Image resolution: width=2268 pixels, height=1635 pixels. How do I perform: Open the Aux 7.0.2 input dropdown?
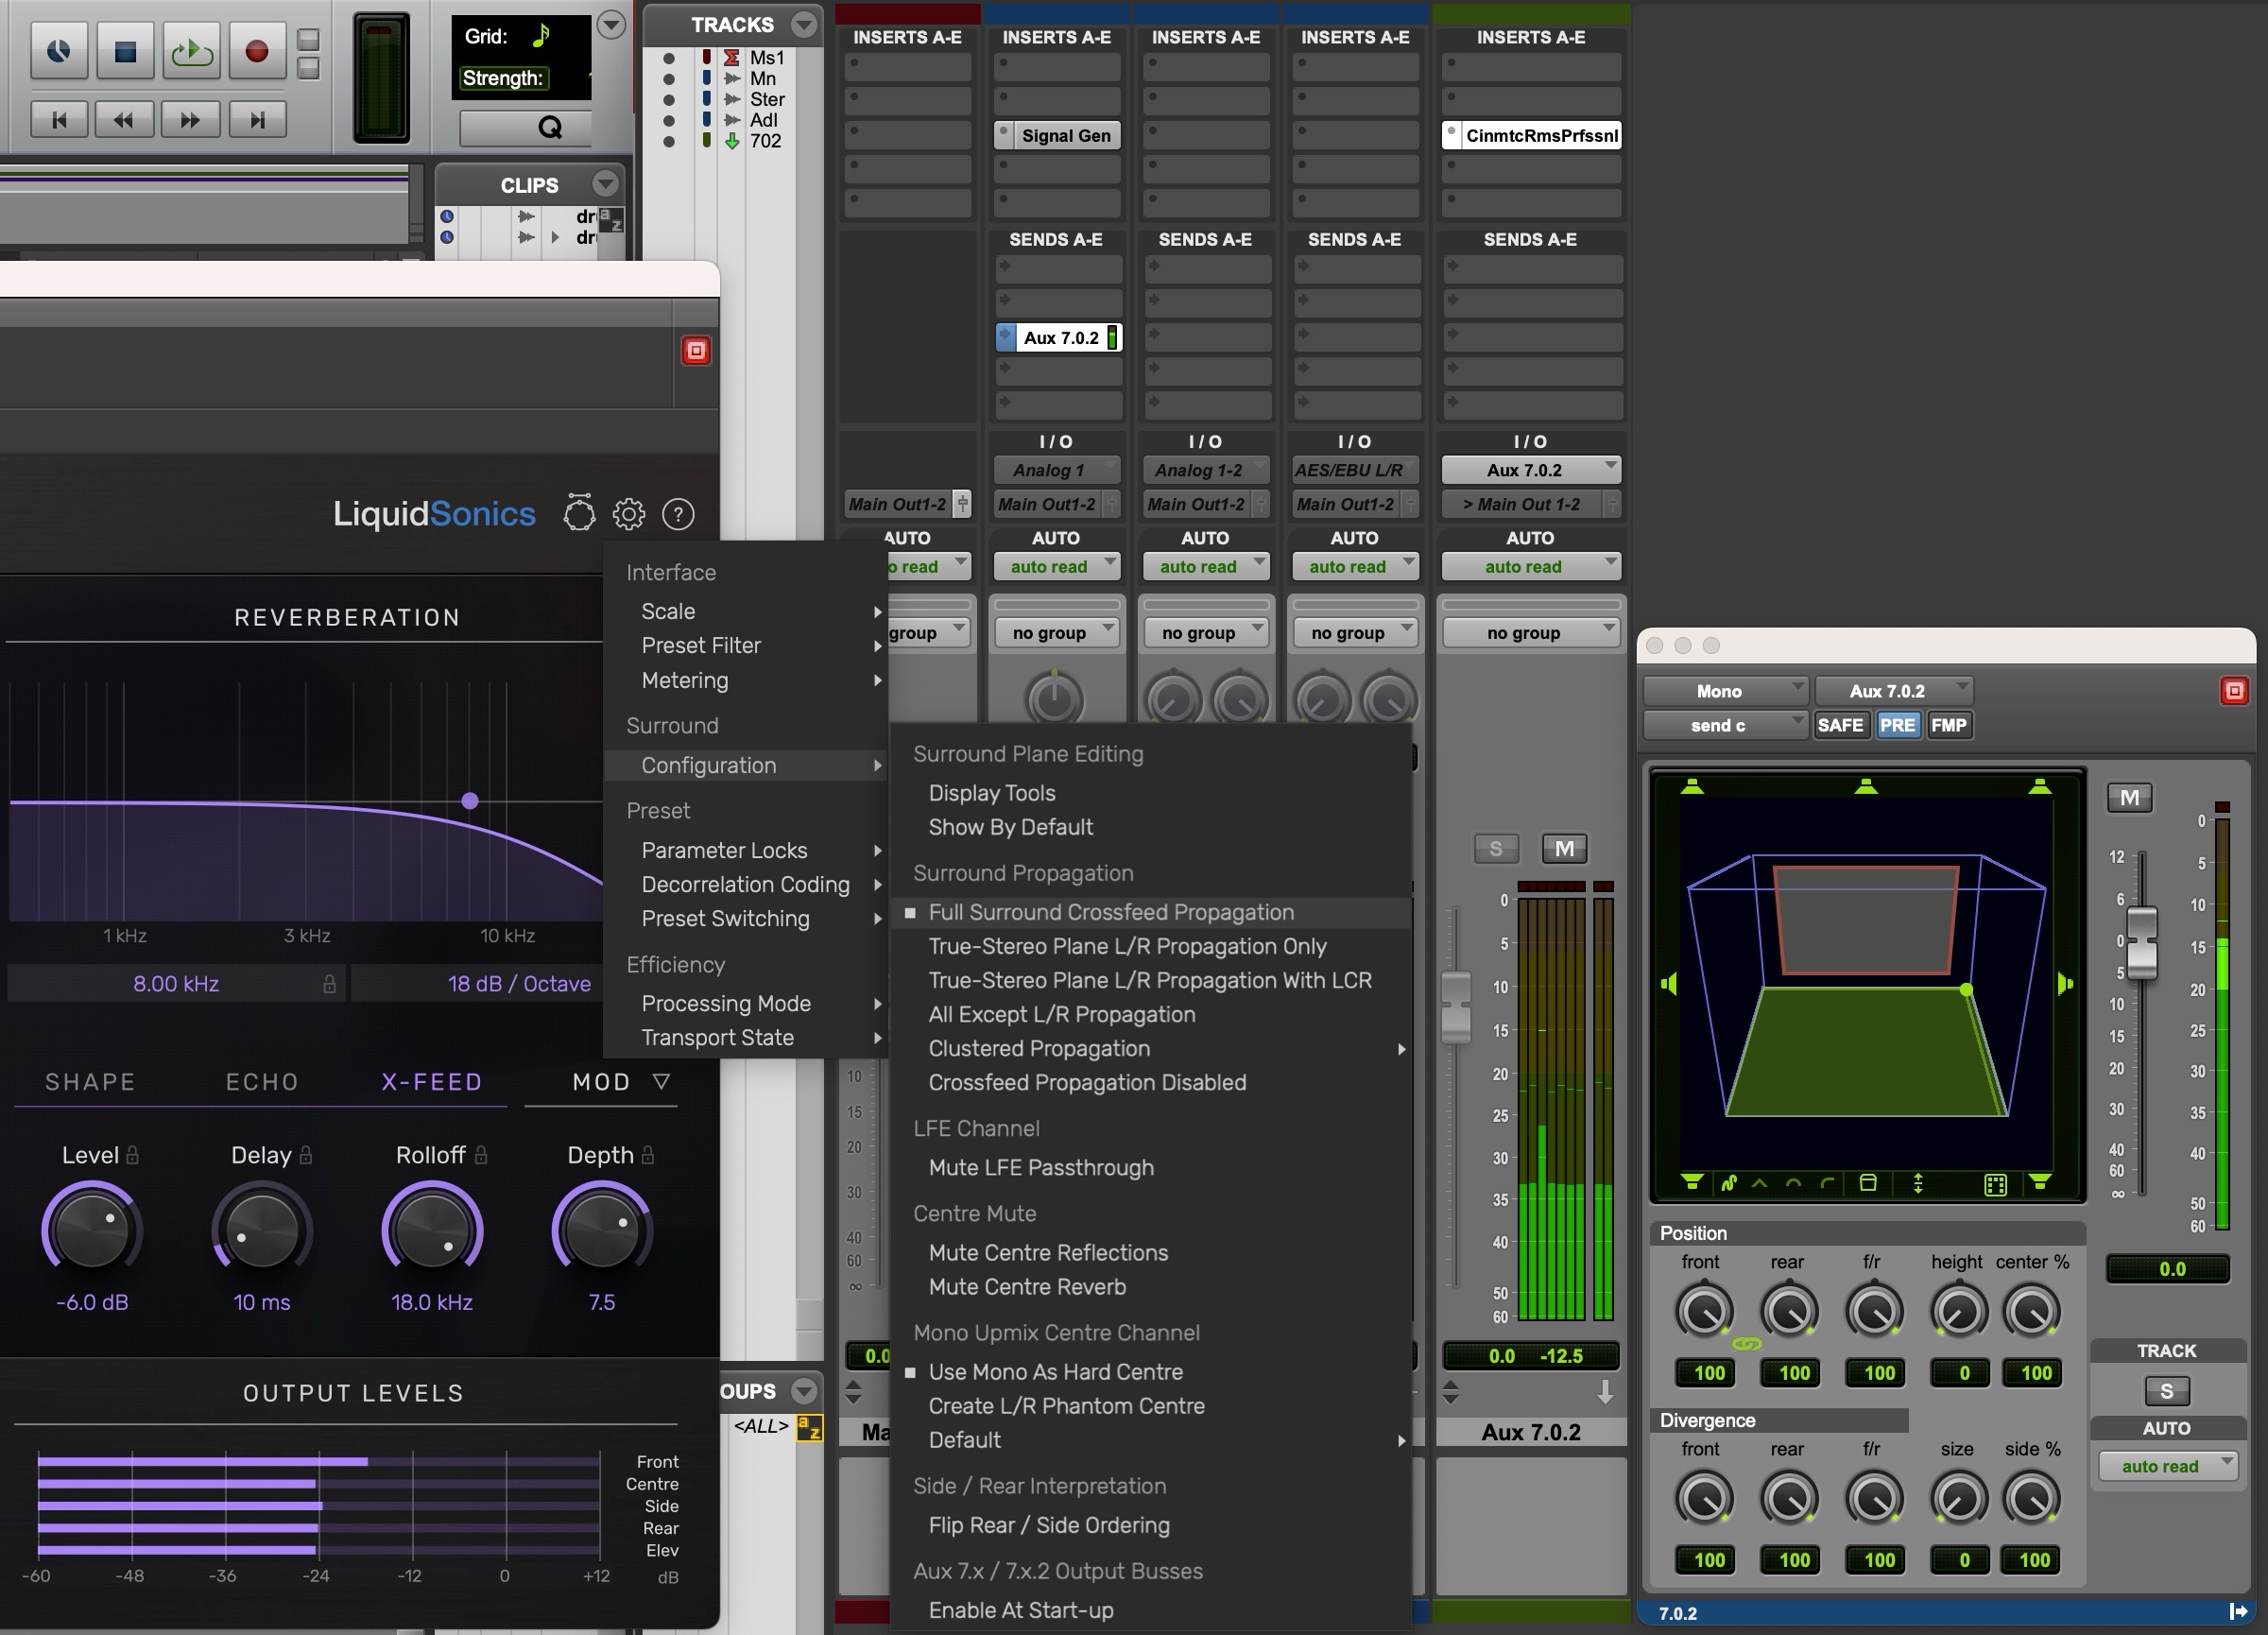coord(1530,470)
